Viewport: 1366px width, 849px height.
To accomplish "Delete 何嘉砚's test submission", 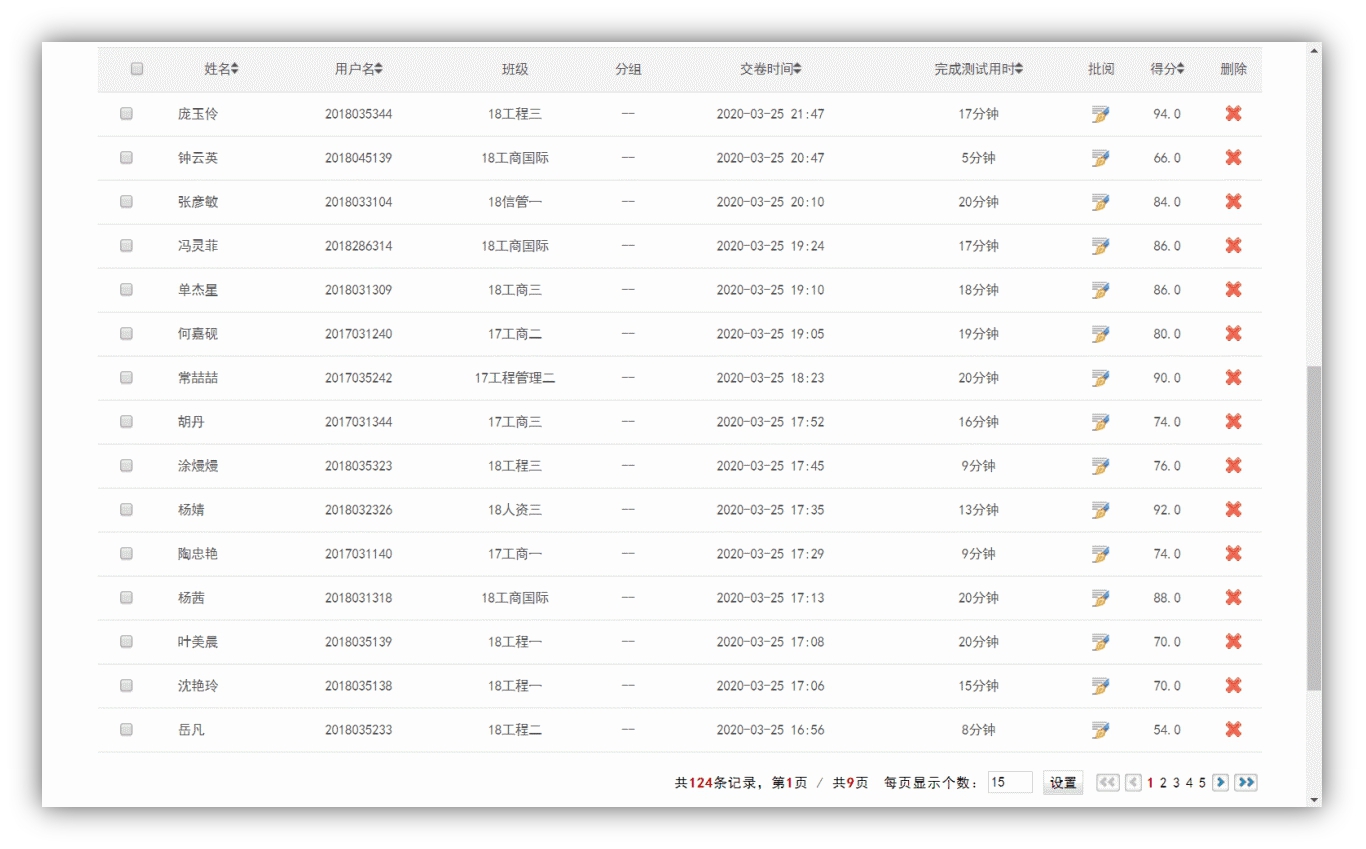I will pos(1233,334).
